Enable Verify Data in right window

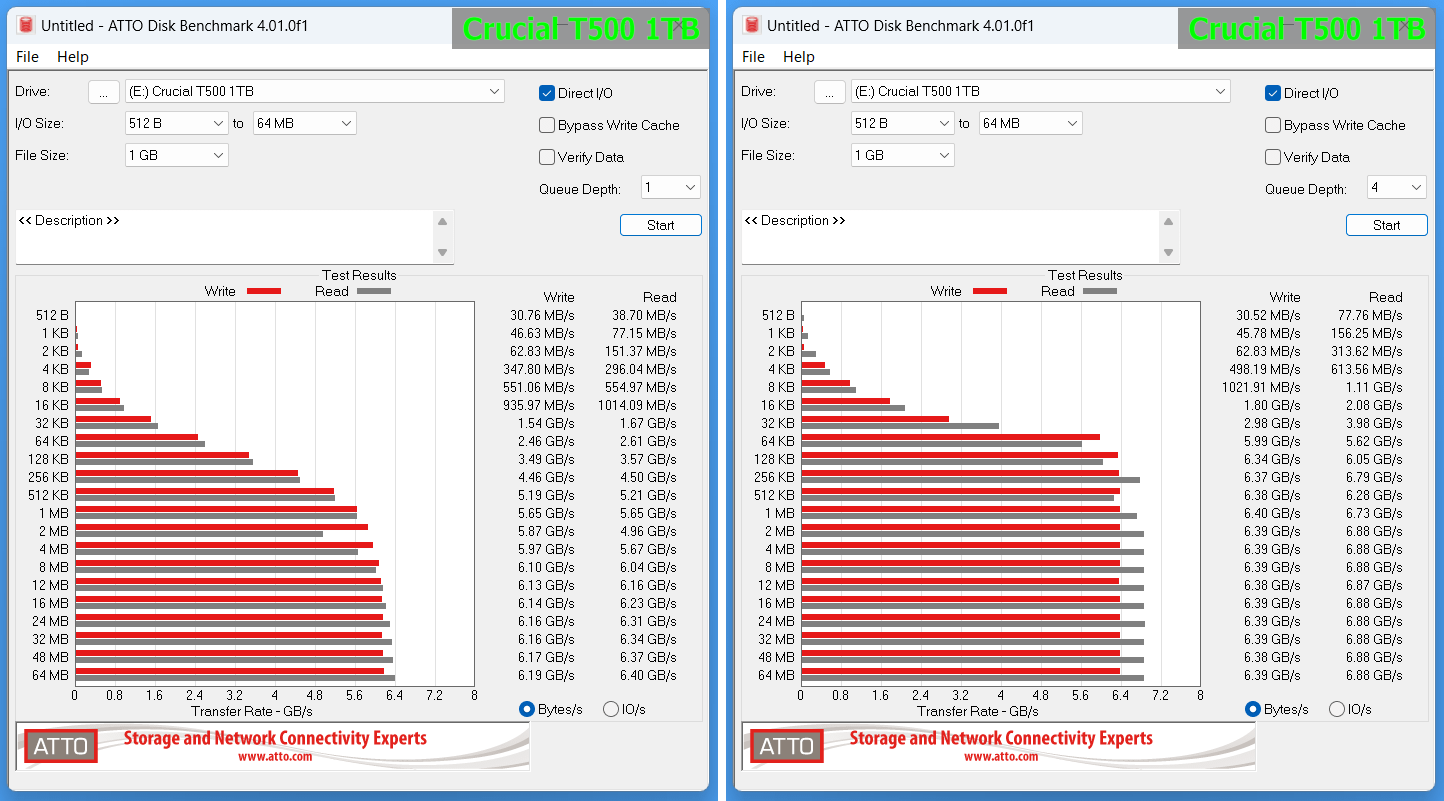click(1273, 157)
